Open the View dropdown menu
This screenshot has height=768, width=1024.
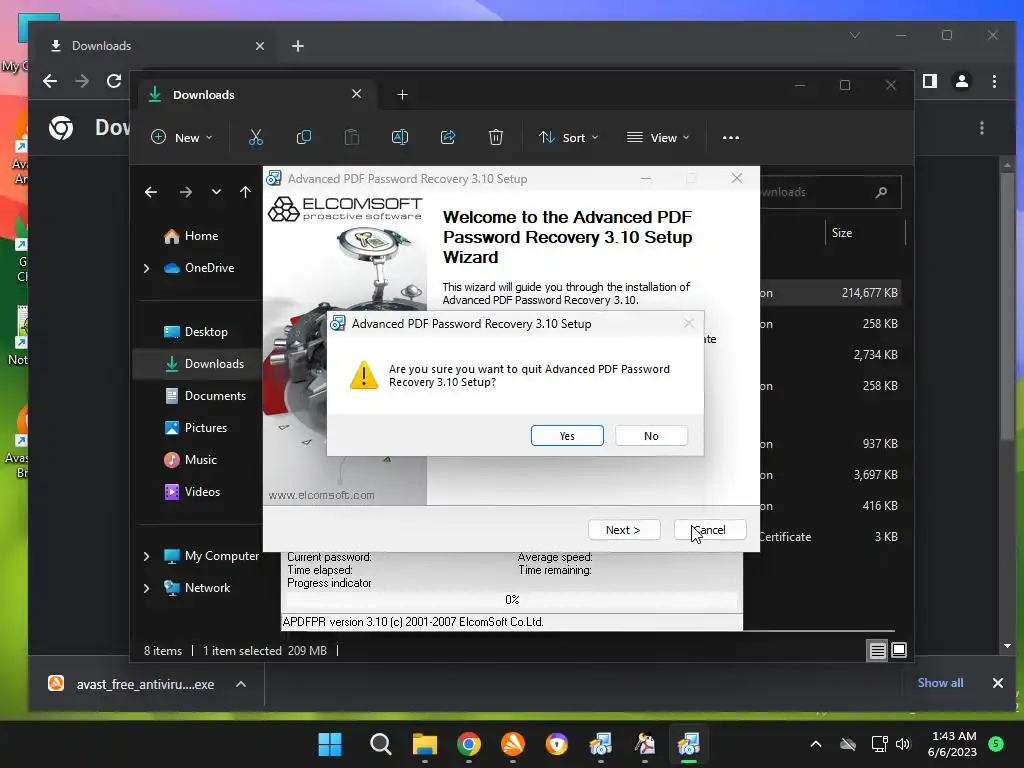[x=658, y=137]
